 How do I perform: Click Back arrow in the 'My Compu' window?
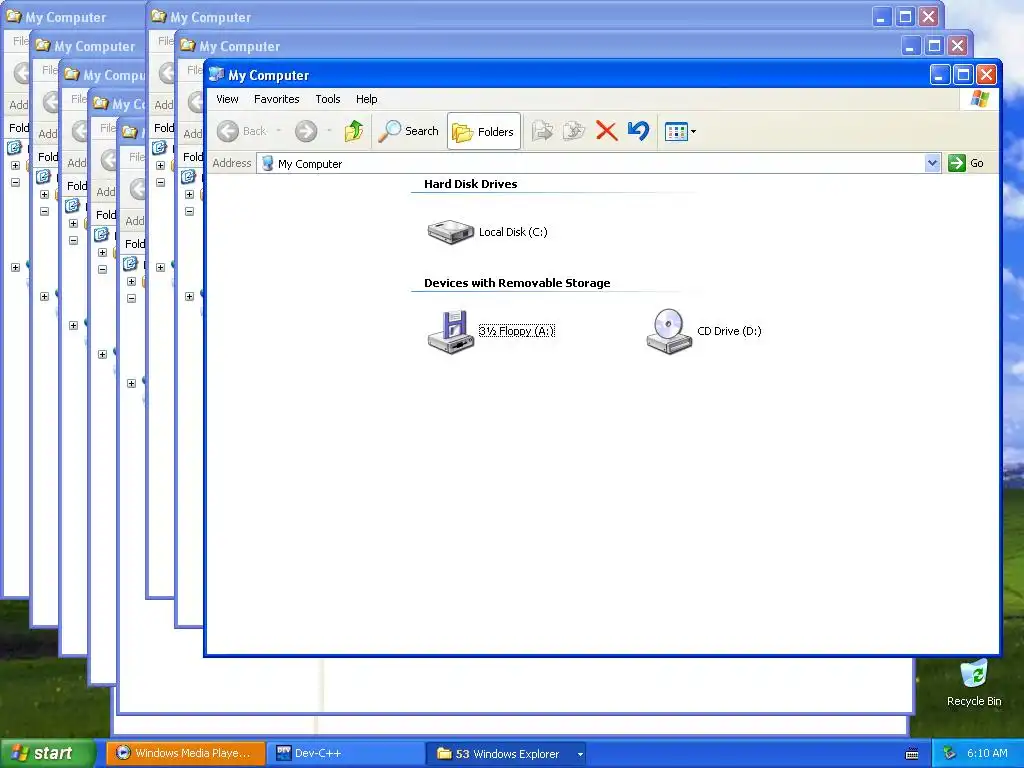click(80, 131)
